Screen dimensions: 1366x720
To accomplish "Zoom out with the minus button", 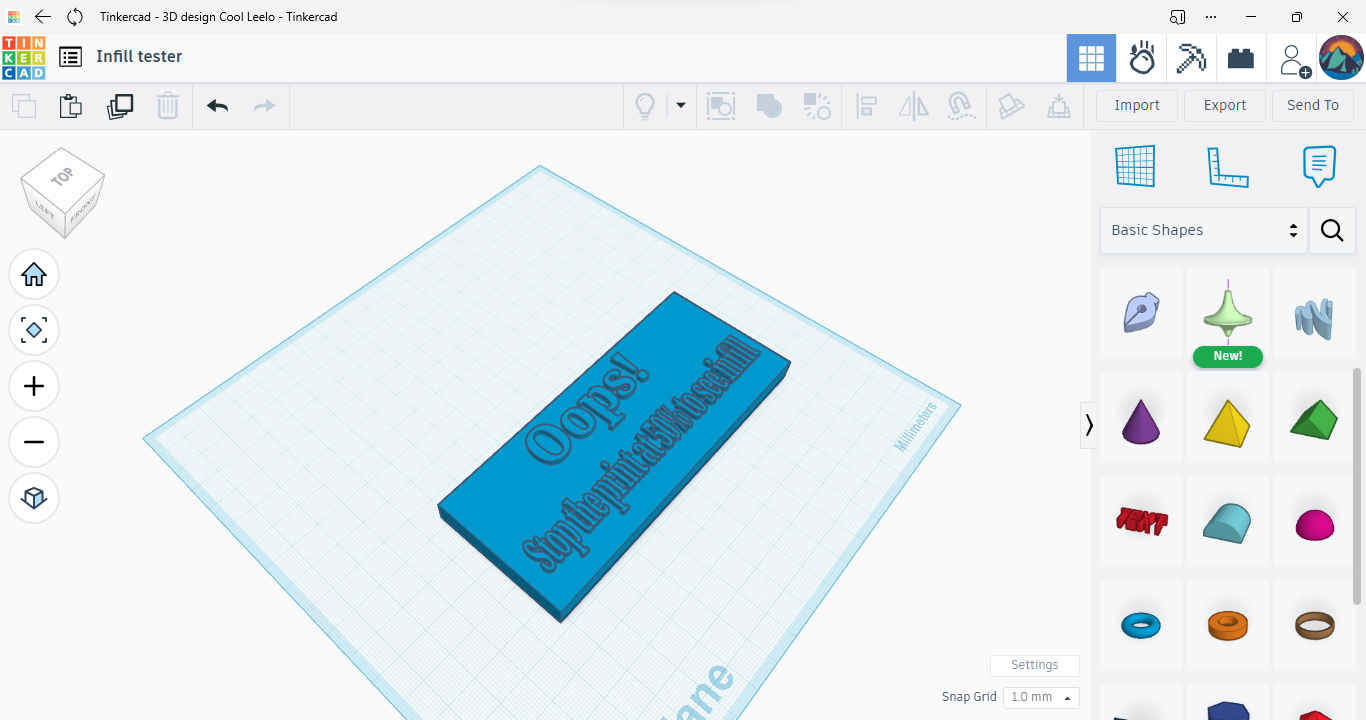I will click(34, 442).
